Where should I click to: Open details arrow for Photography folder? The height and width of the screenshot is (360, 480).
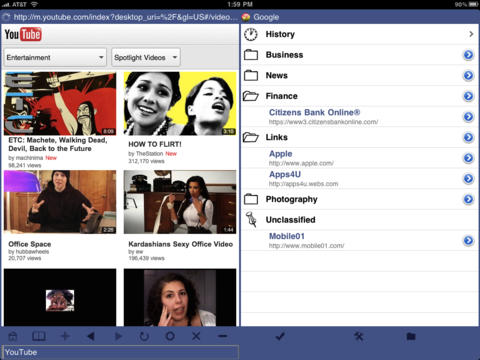click(x=468, y=199)
